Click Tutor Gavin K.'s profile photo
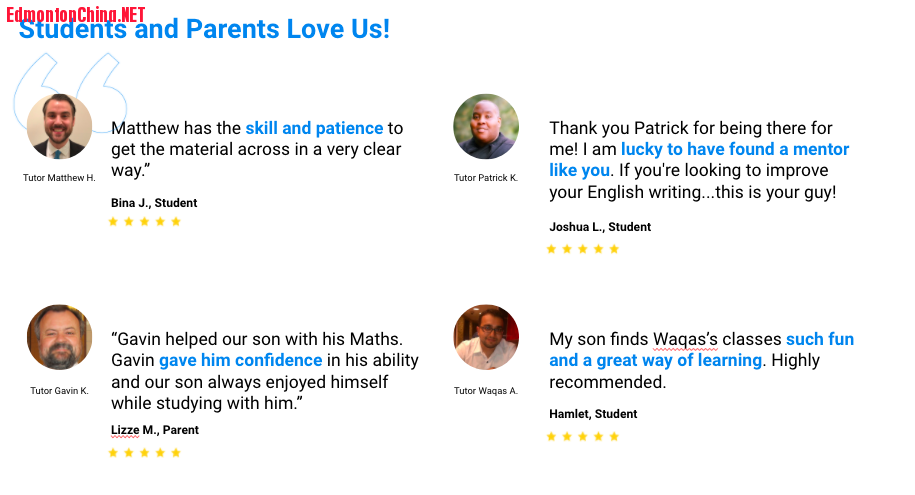 click(x=60, y=337)
